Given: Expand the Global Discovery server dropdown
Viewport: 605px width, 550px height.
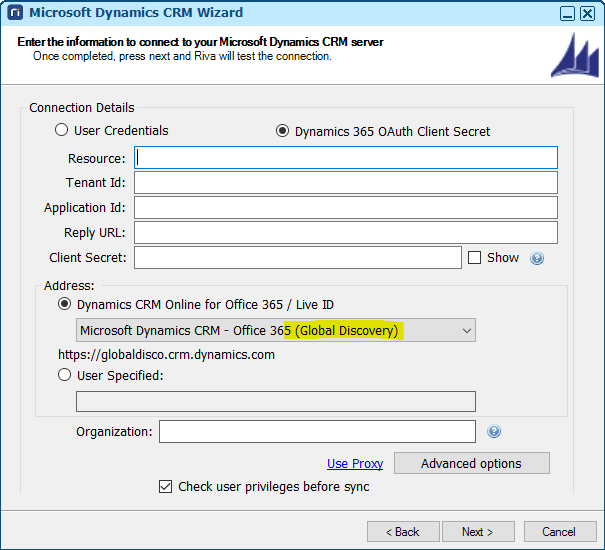Looking at the screenshot, I should tap(466, 330).
